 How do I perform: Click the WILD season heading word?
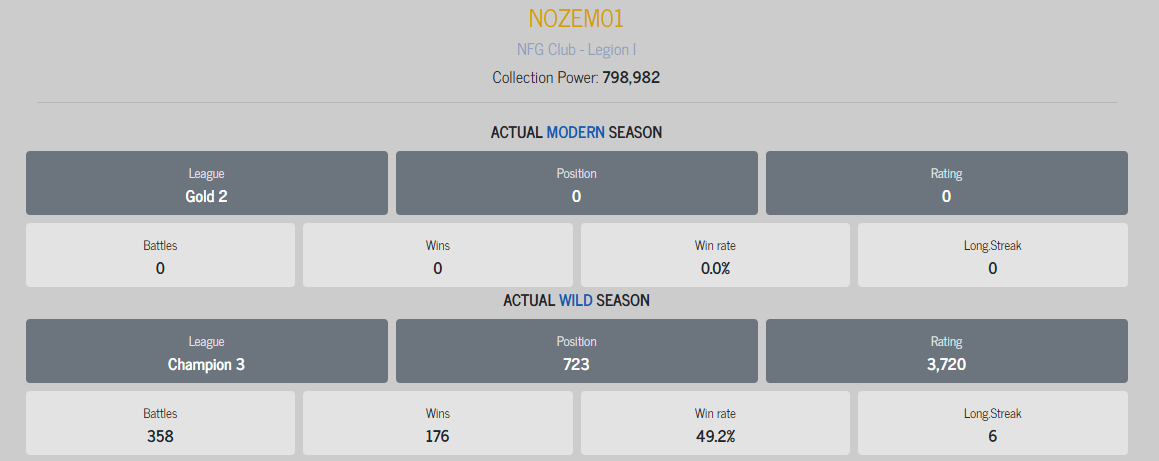coord(576,301)
